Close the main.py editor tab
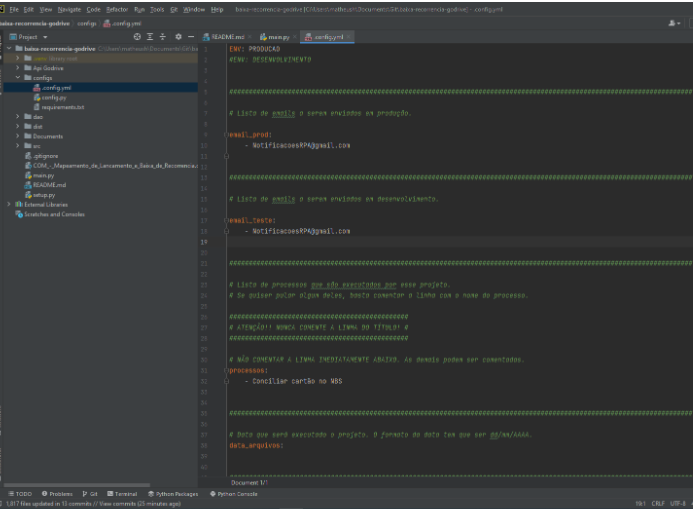Screen dimensions: 693x509 [295, 37]
